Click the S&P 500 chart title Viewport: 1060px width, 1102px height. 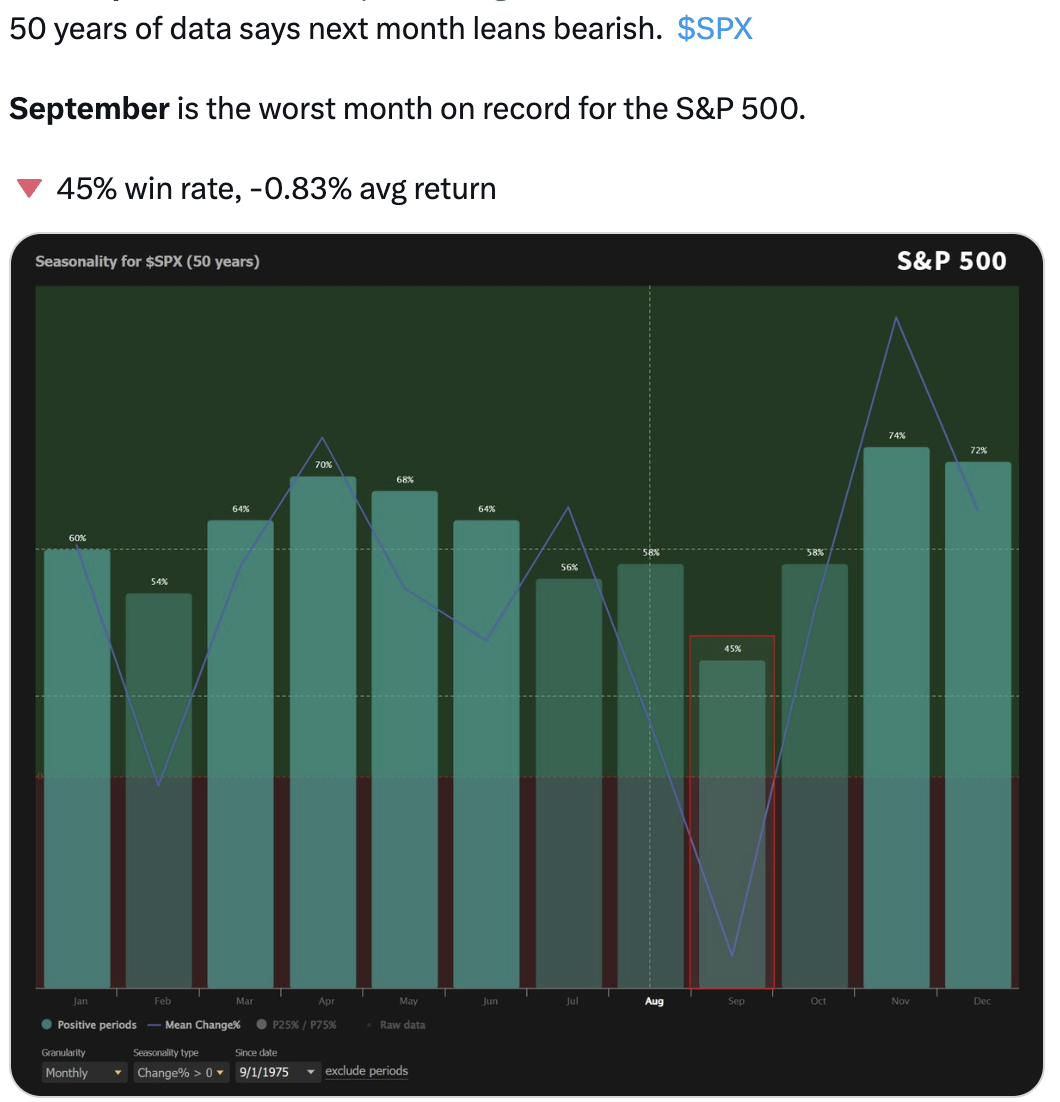(x=951, y=262)
